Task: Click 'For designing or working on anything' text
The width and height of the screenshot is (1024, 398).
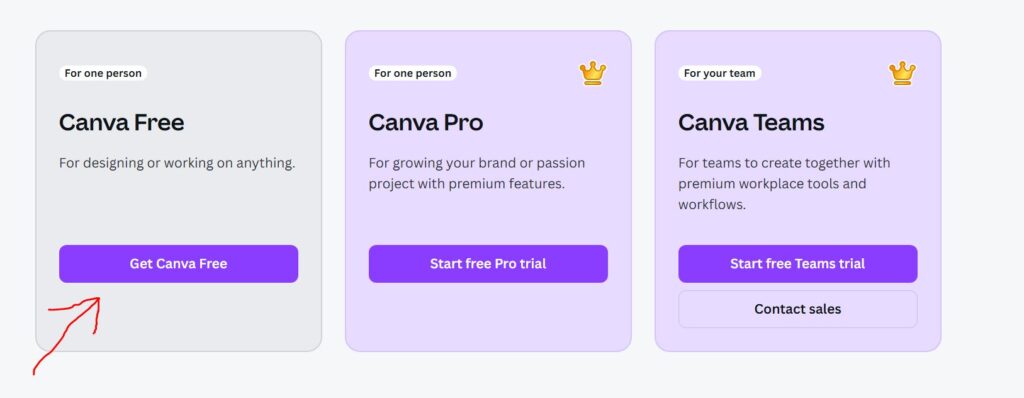Action: click(177, 163)
